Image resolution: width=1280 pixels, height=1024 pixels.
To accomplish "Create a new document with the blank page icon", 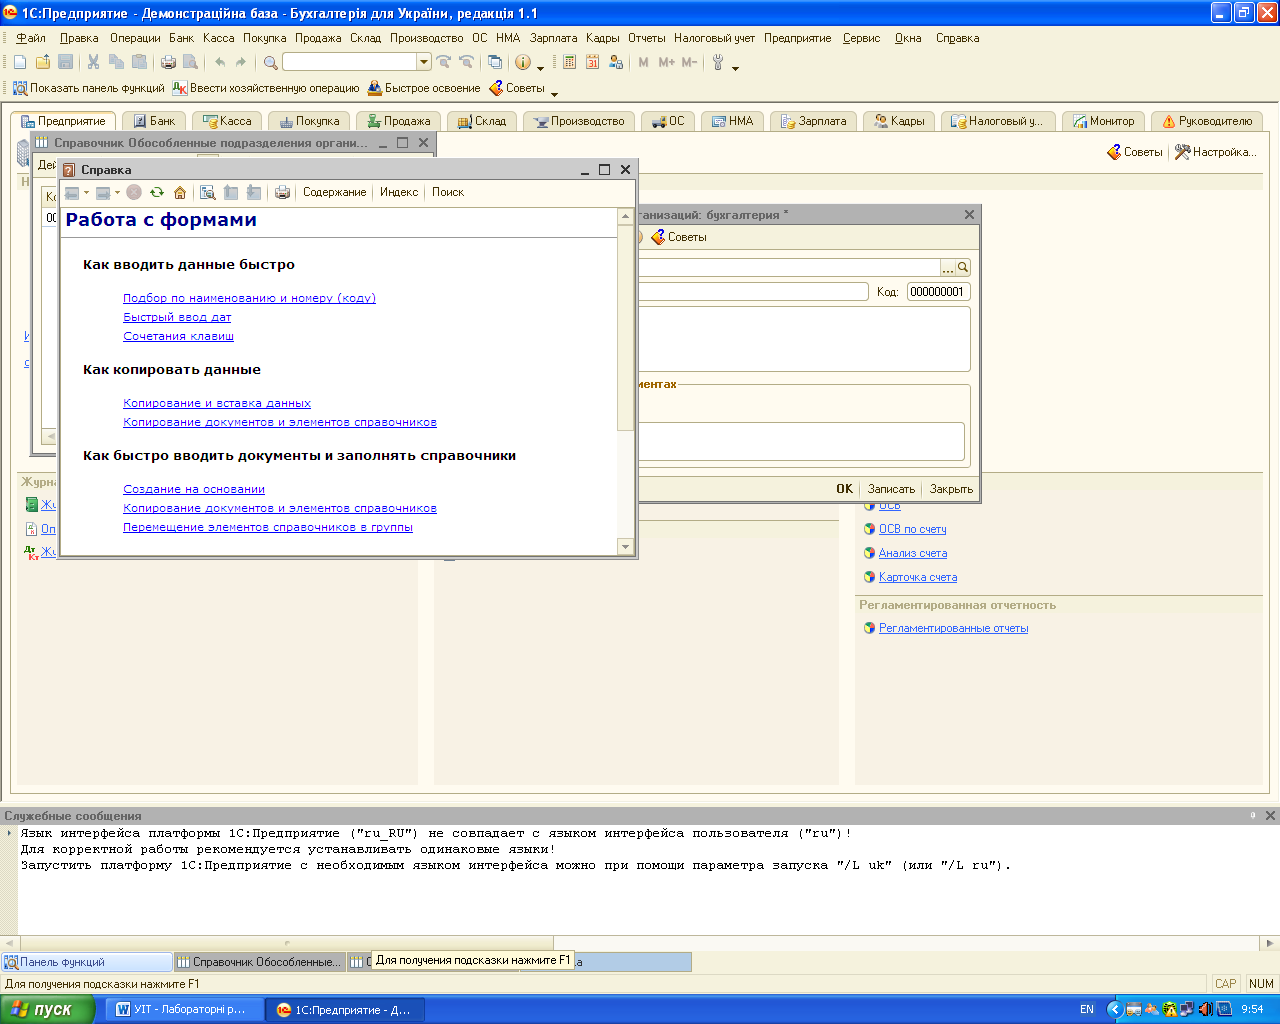I will (20, 62).
